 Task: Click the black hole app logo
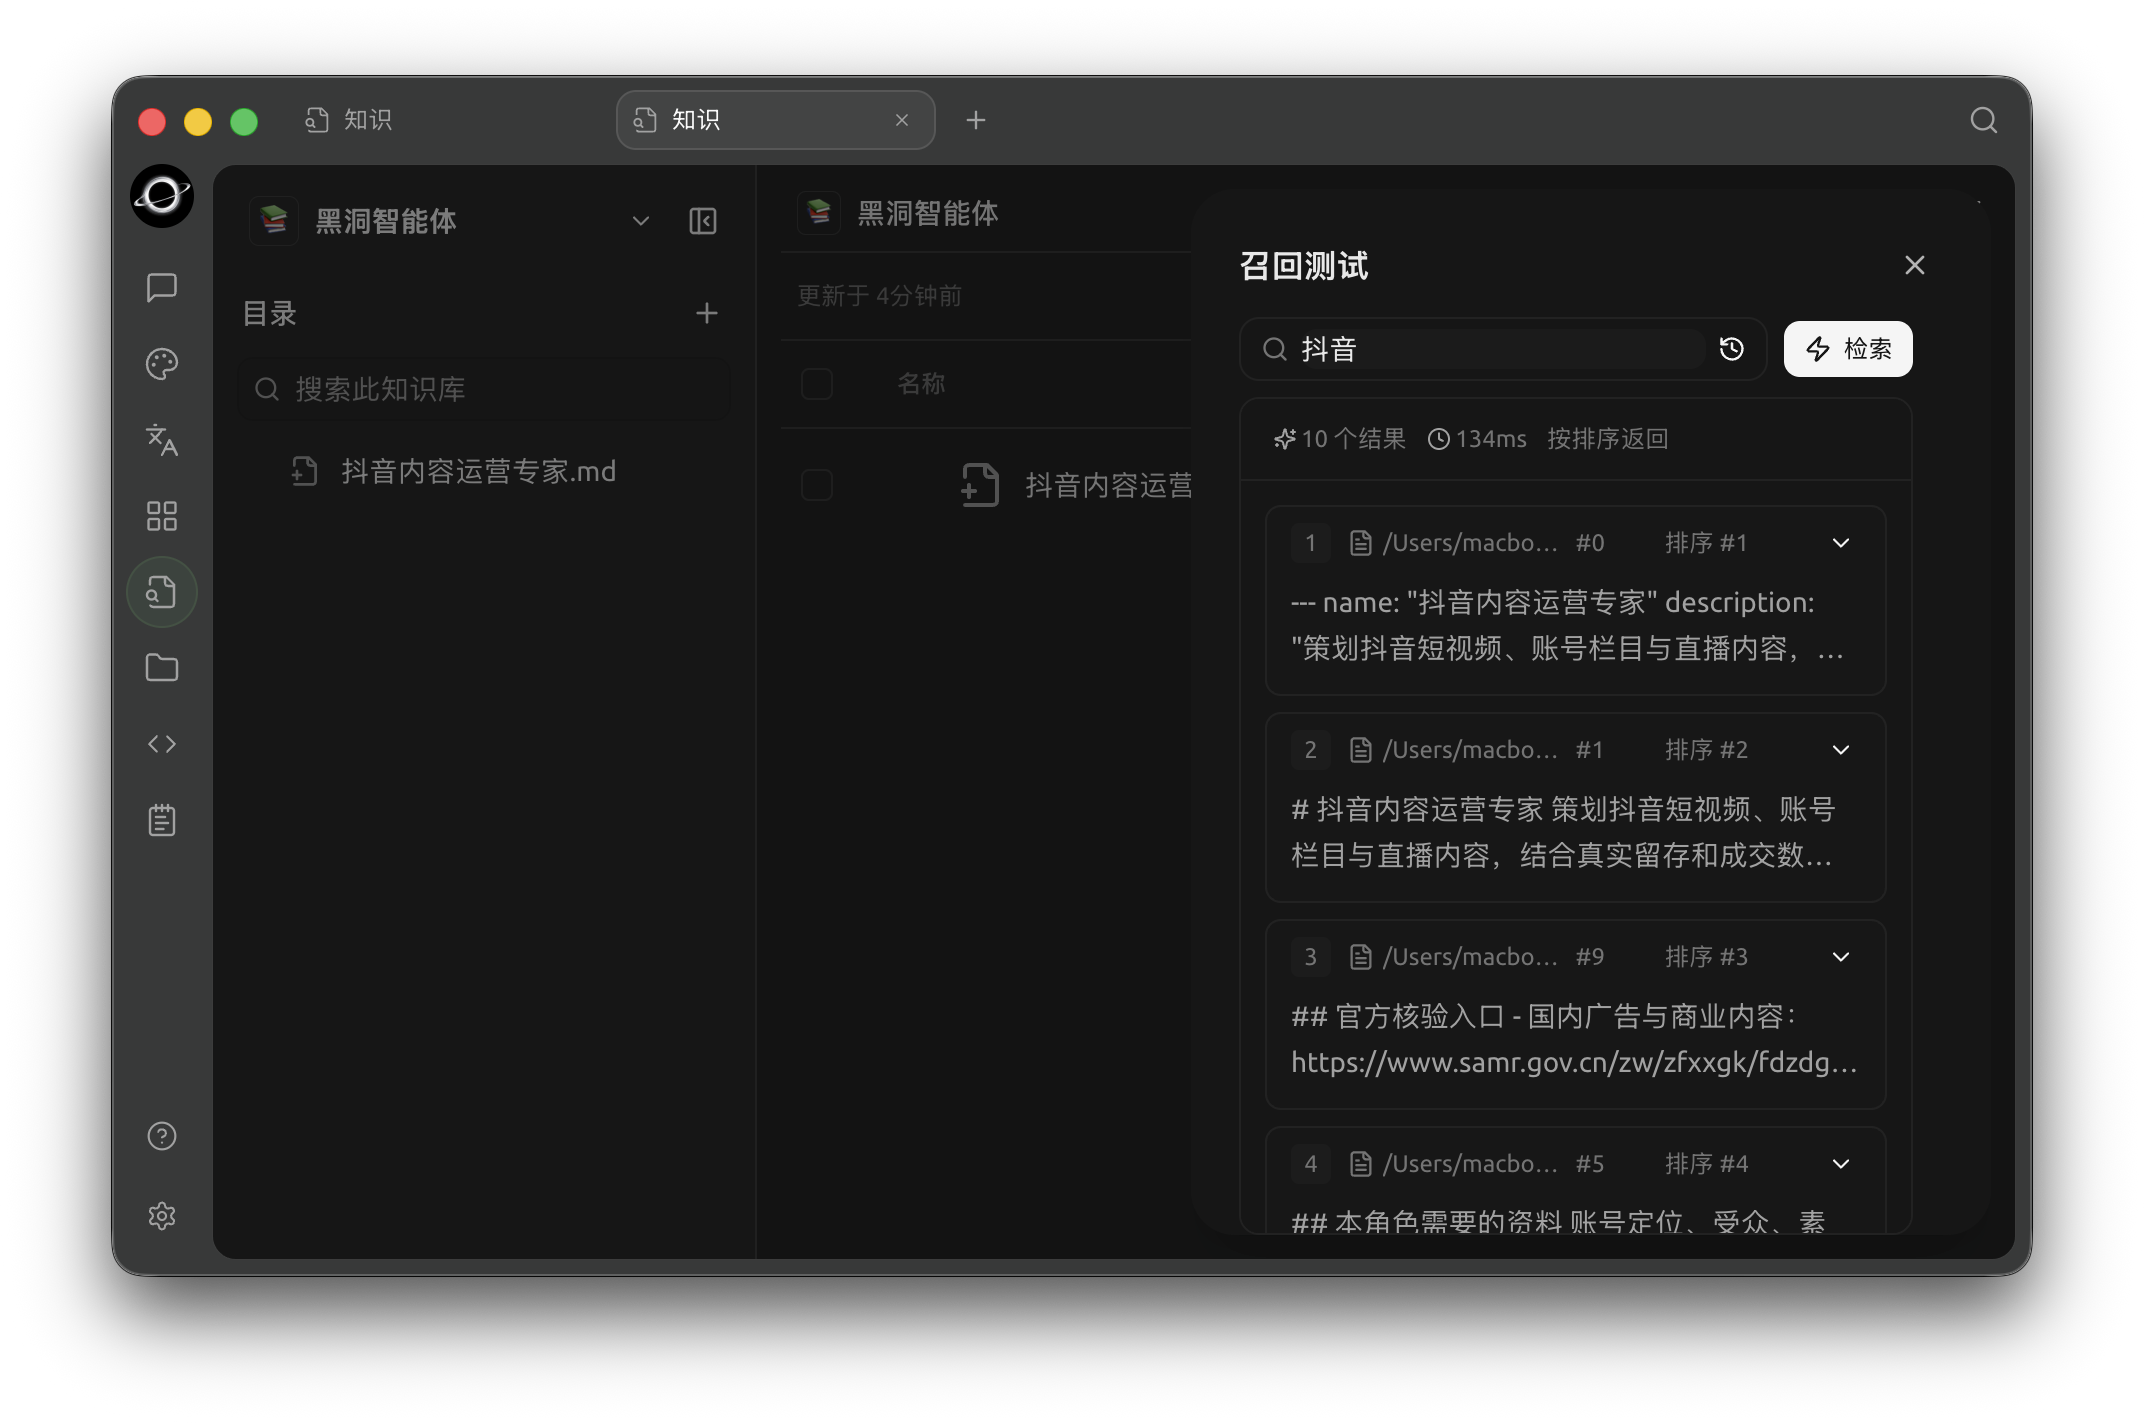pos(161,196)
